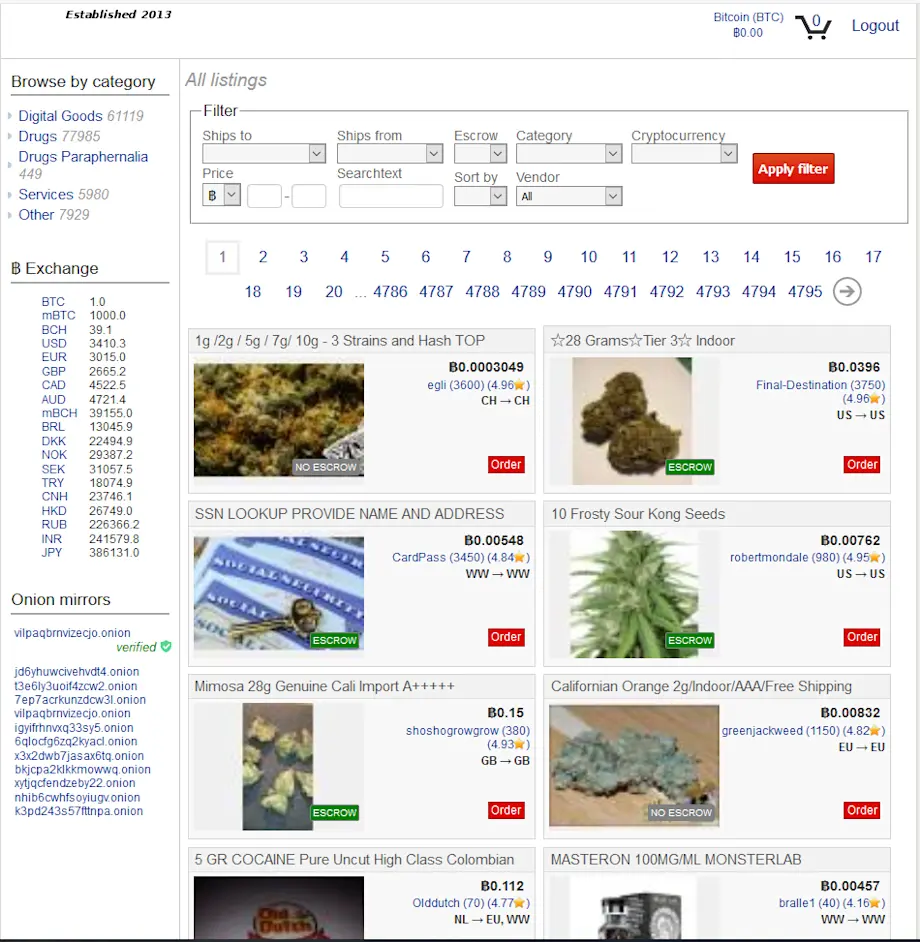Open the Ships to dropdown

tap(264, 154)
